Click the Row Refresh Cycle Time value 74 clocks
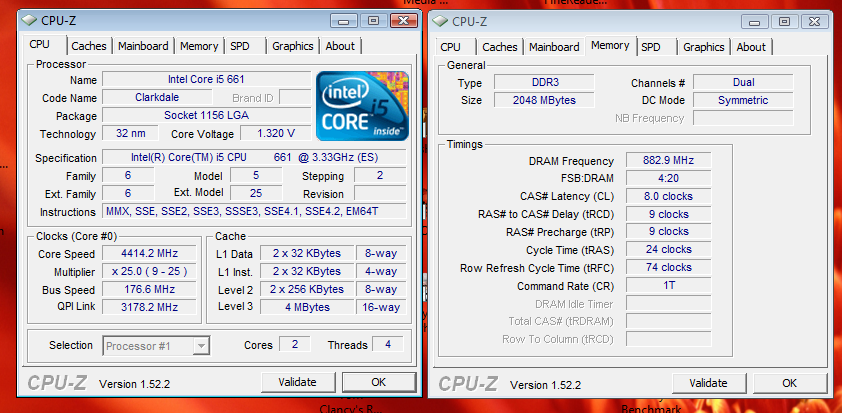Screen dimensions: 842x413 [x=669, y=267]
